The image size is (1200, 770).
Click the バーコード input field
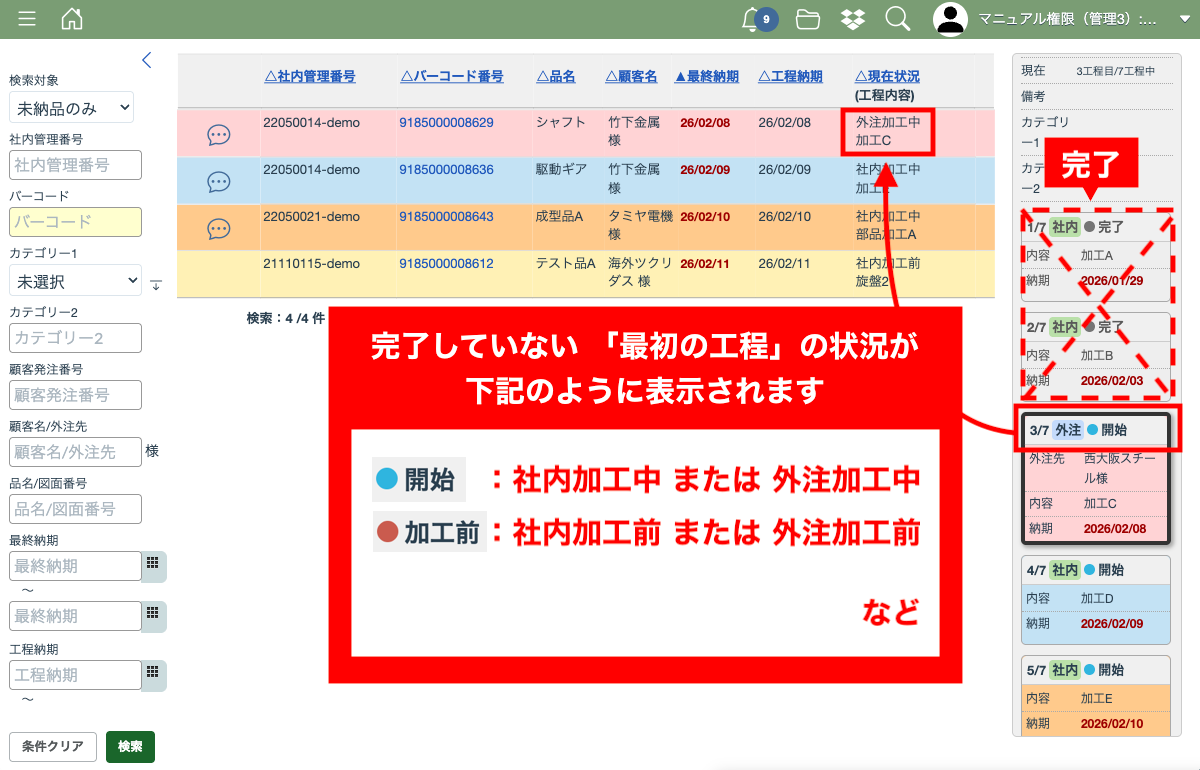point(75,222)
